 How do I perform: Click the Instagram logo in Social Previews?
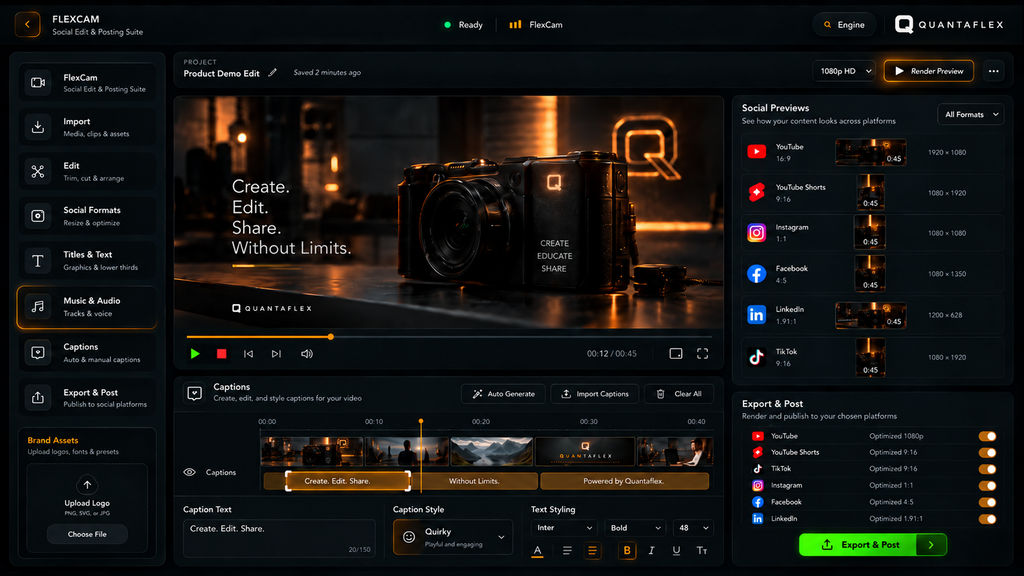click(x=756, y=232)
